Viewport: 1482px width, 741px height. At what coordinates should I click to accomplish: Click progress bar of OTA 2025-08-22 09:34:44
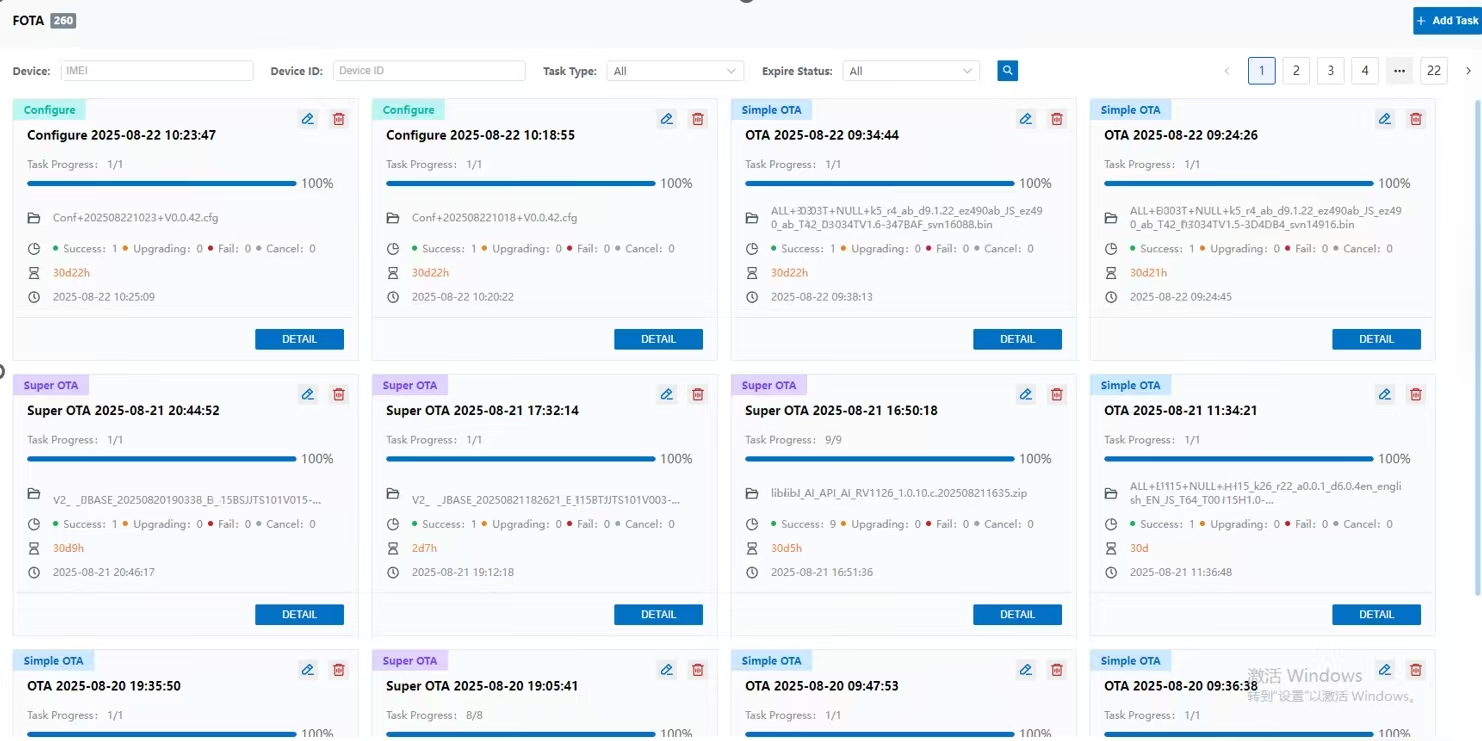(880, 184)
